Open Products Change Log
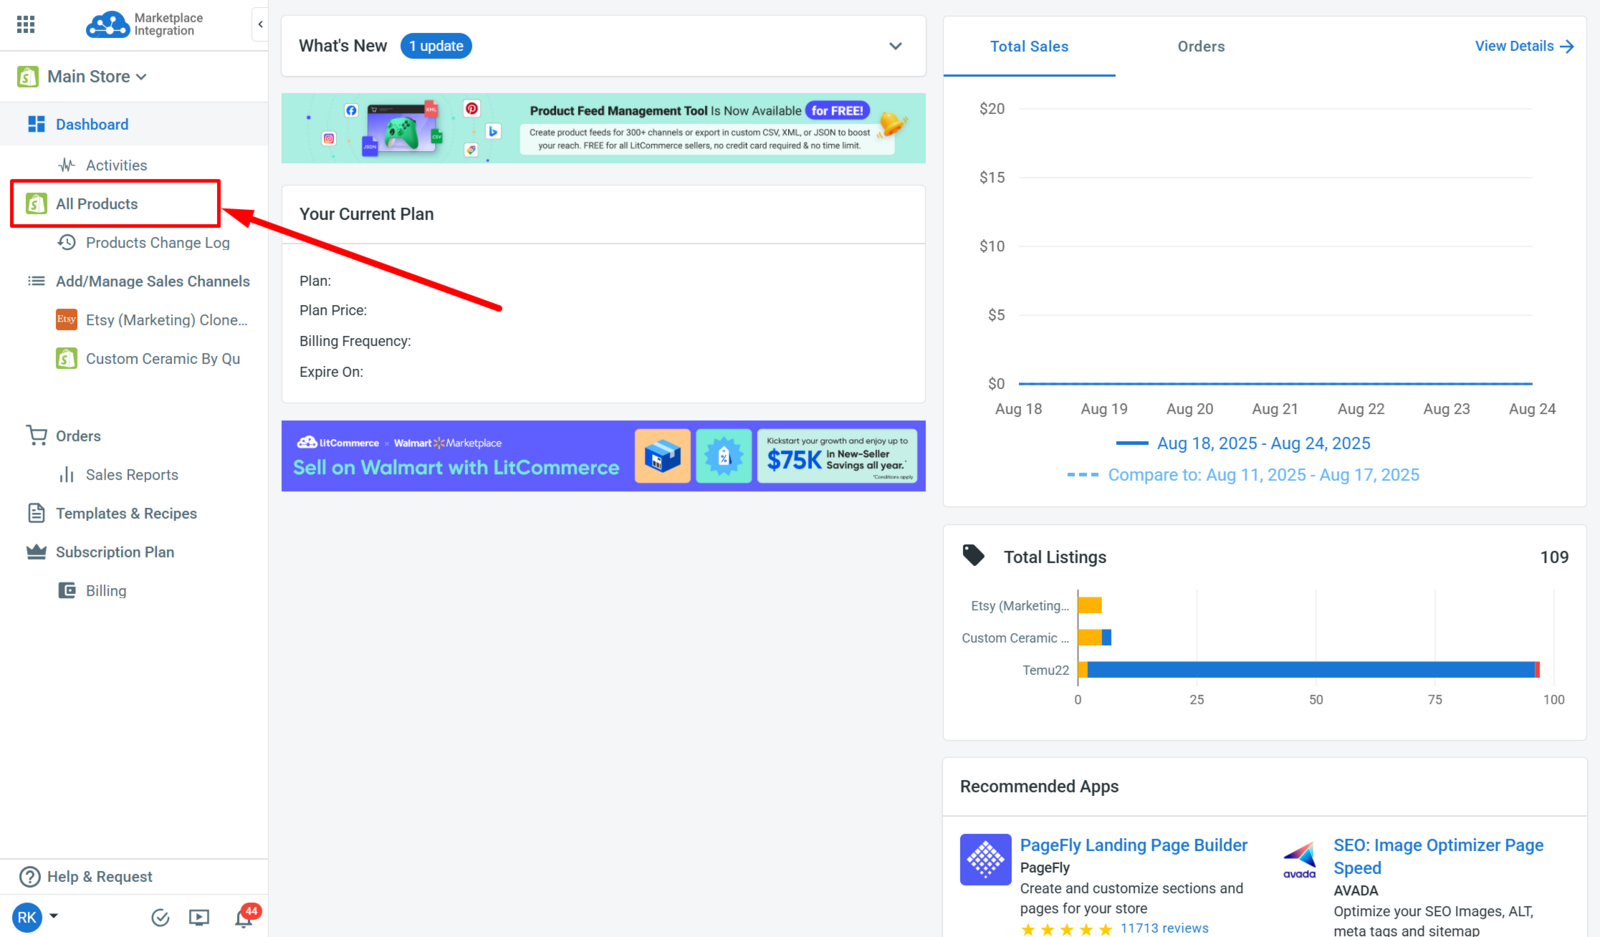This screenshot has width=1600, height=937. [158, 242]
